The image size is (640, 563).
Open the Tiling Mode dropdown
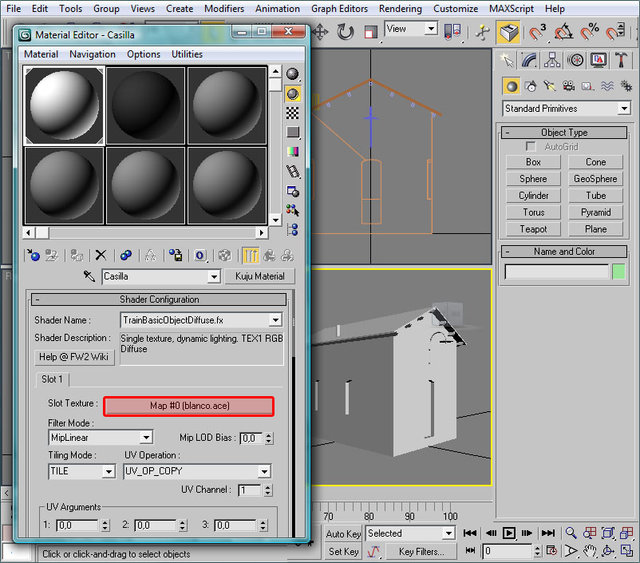tap(109, 471)
